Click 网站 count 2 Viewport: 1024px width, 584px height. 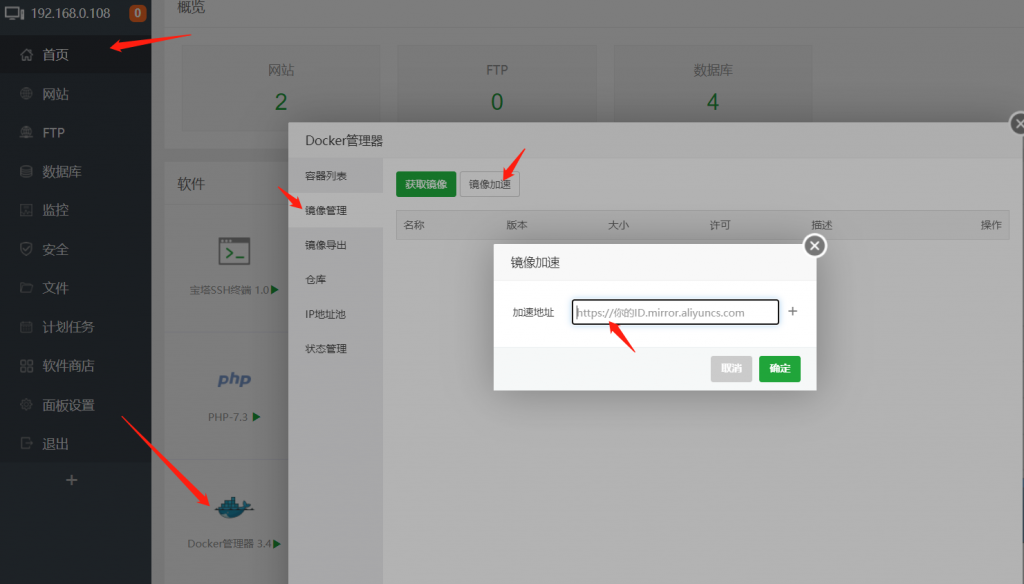click(x=281, y=102)
